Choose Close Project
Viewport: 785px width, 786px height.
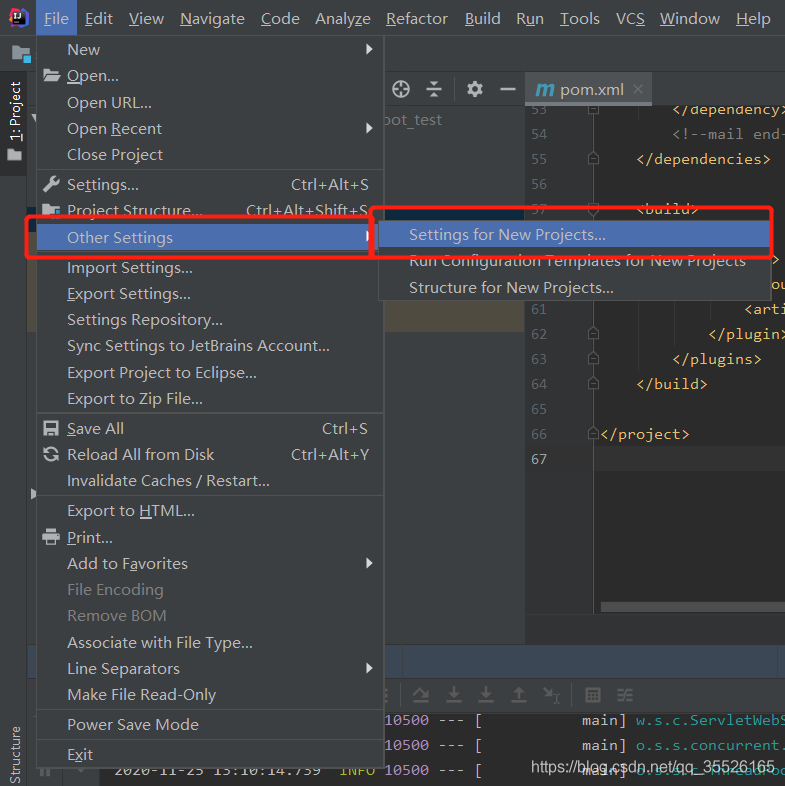(210, 155)
